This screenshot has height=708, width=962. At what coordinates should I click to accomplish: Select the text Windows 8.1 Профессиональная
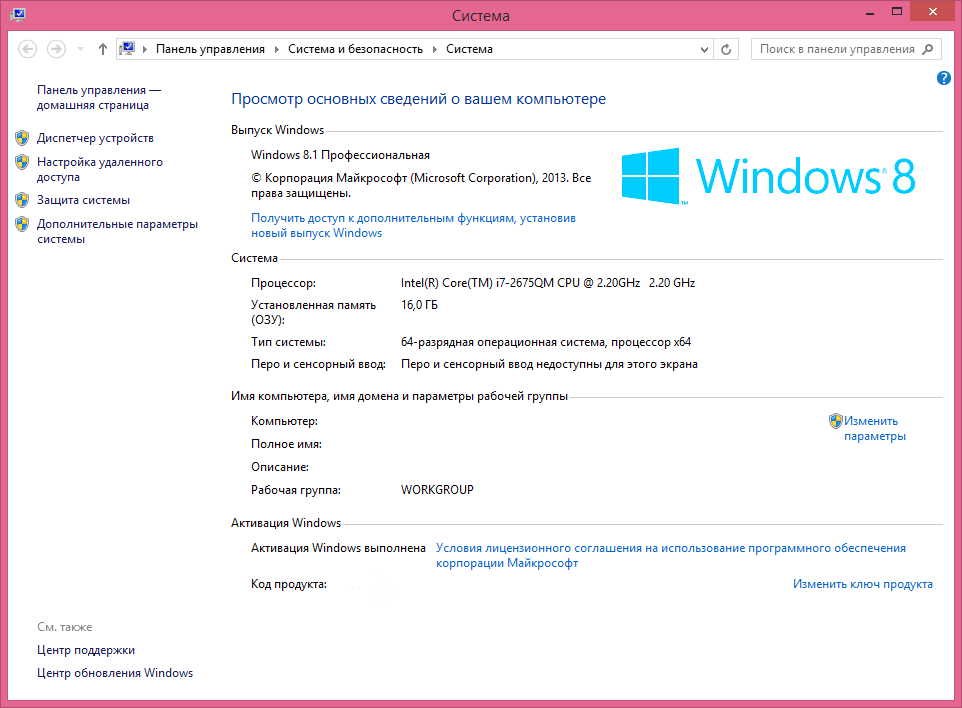341,155
